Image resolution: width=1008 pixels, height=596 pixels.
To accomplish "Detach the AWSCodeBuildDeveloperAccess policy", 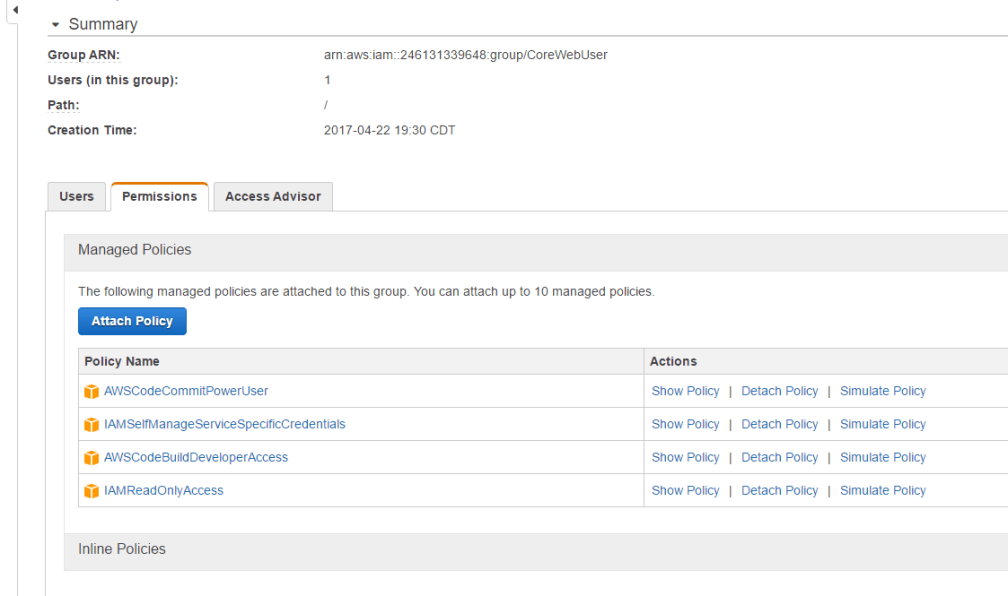I will (x=779, y=457).
